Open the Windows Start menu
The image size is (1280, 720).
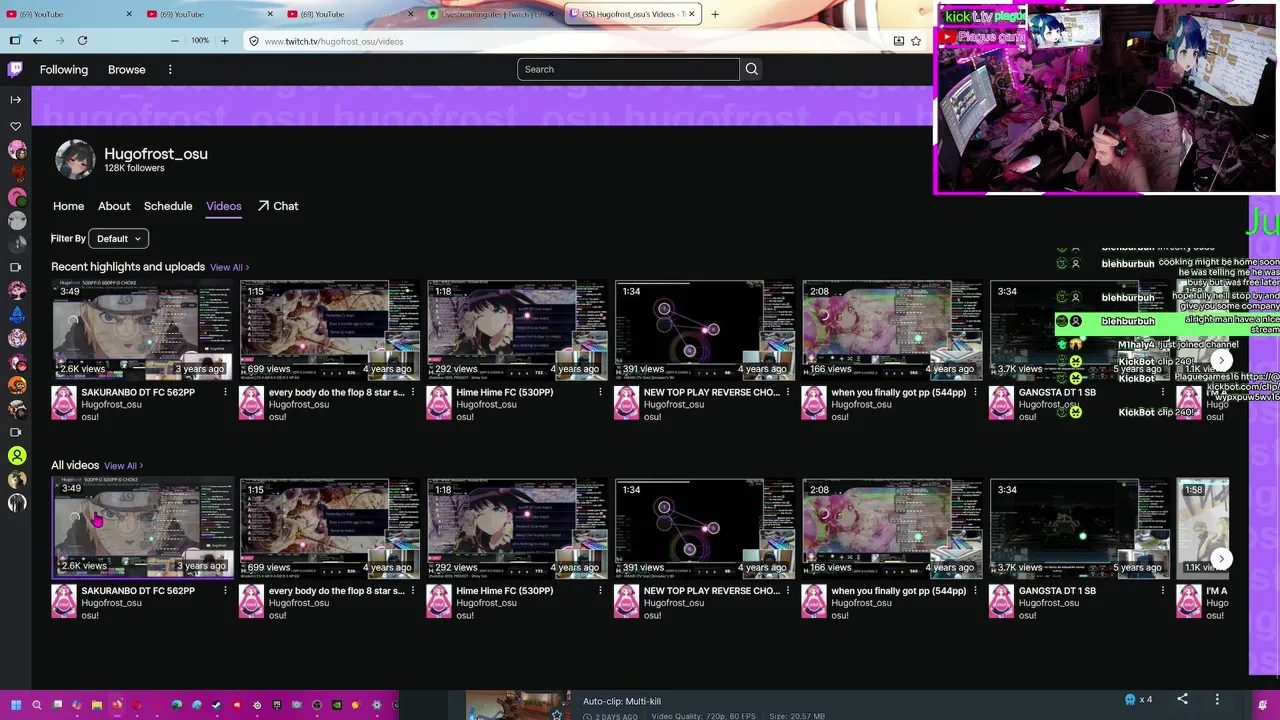tap(15, 705)
